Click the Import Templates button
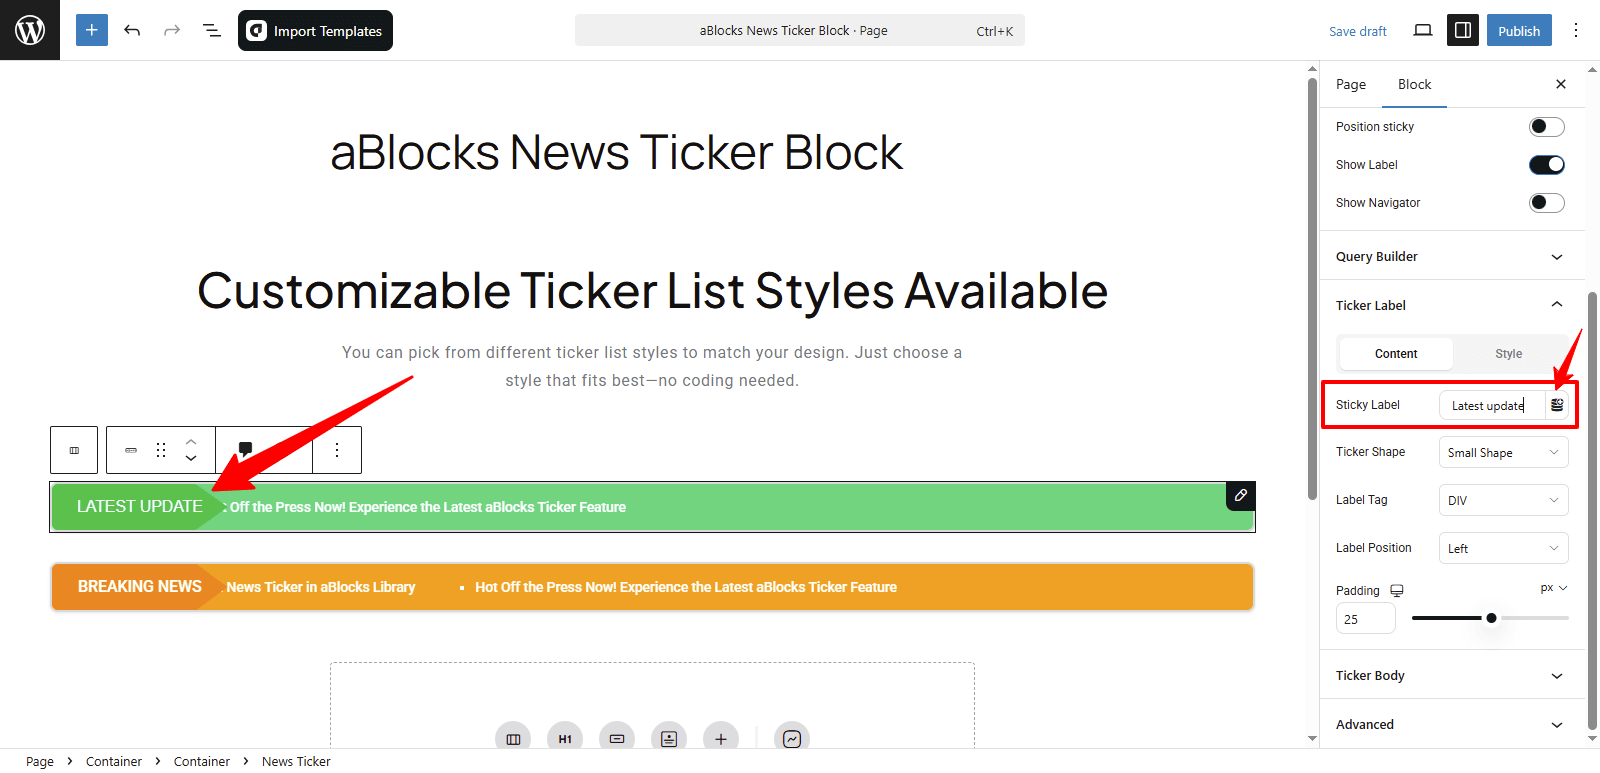1600x773 pixels. (315, 30)
